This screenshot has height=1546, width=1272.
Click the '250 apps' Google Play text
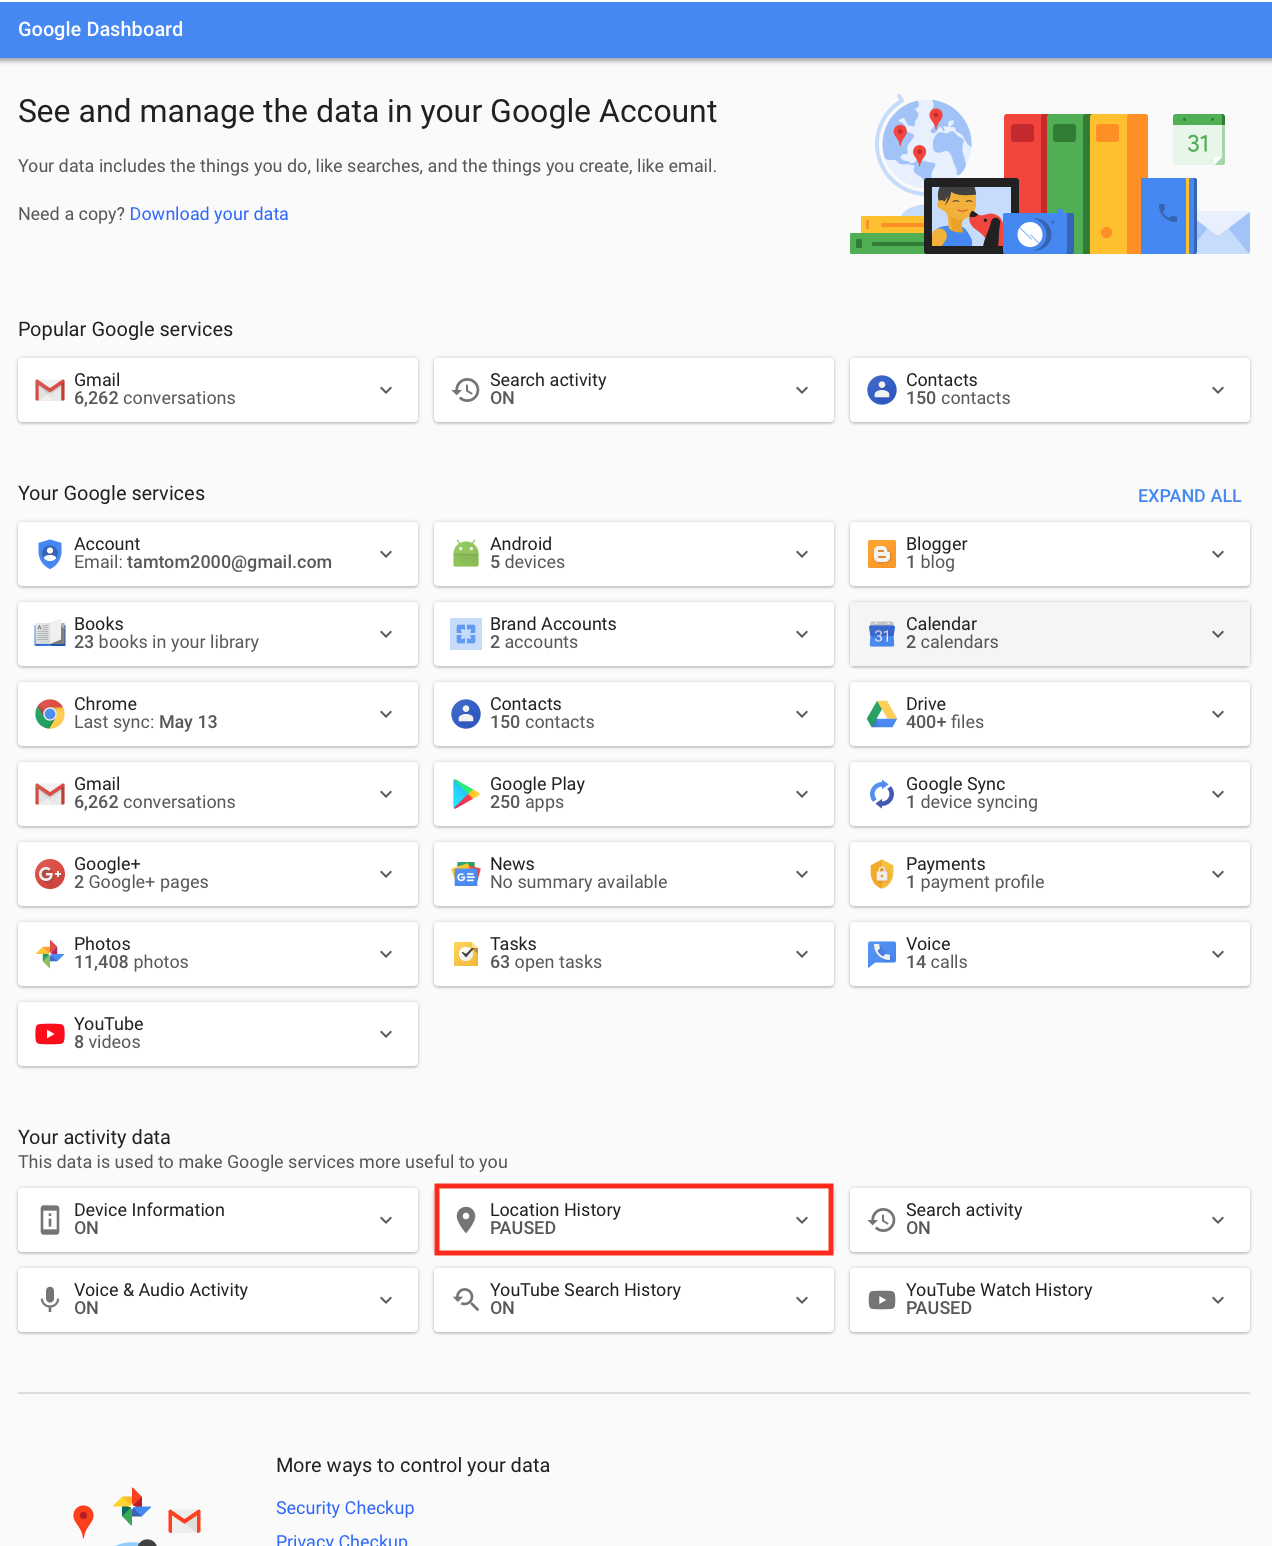[x=527, y=802]
